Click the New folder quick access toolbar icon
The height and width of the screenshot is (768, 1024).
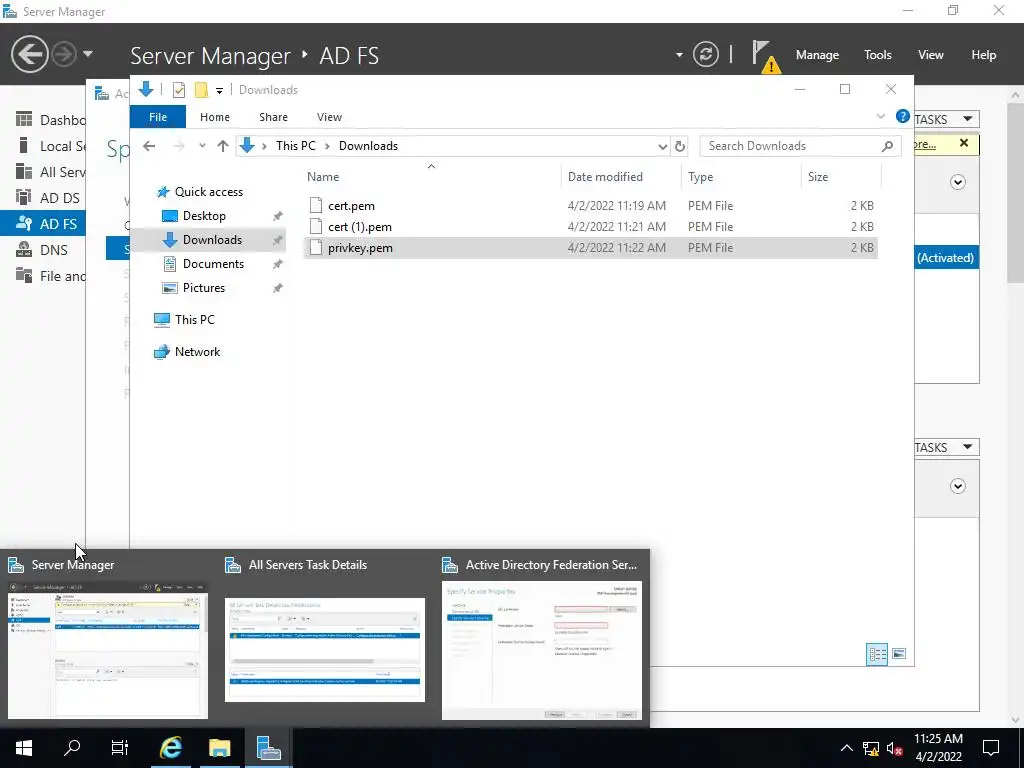[201, 90]
